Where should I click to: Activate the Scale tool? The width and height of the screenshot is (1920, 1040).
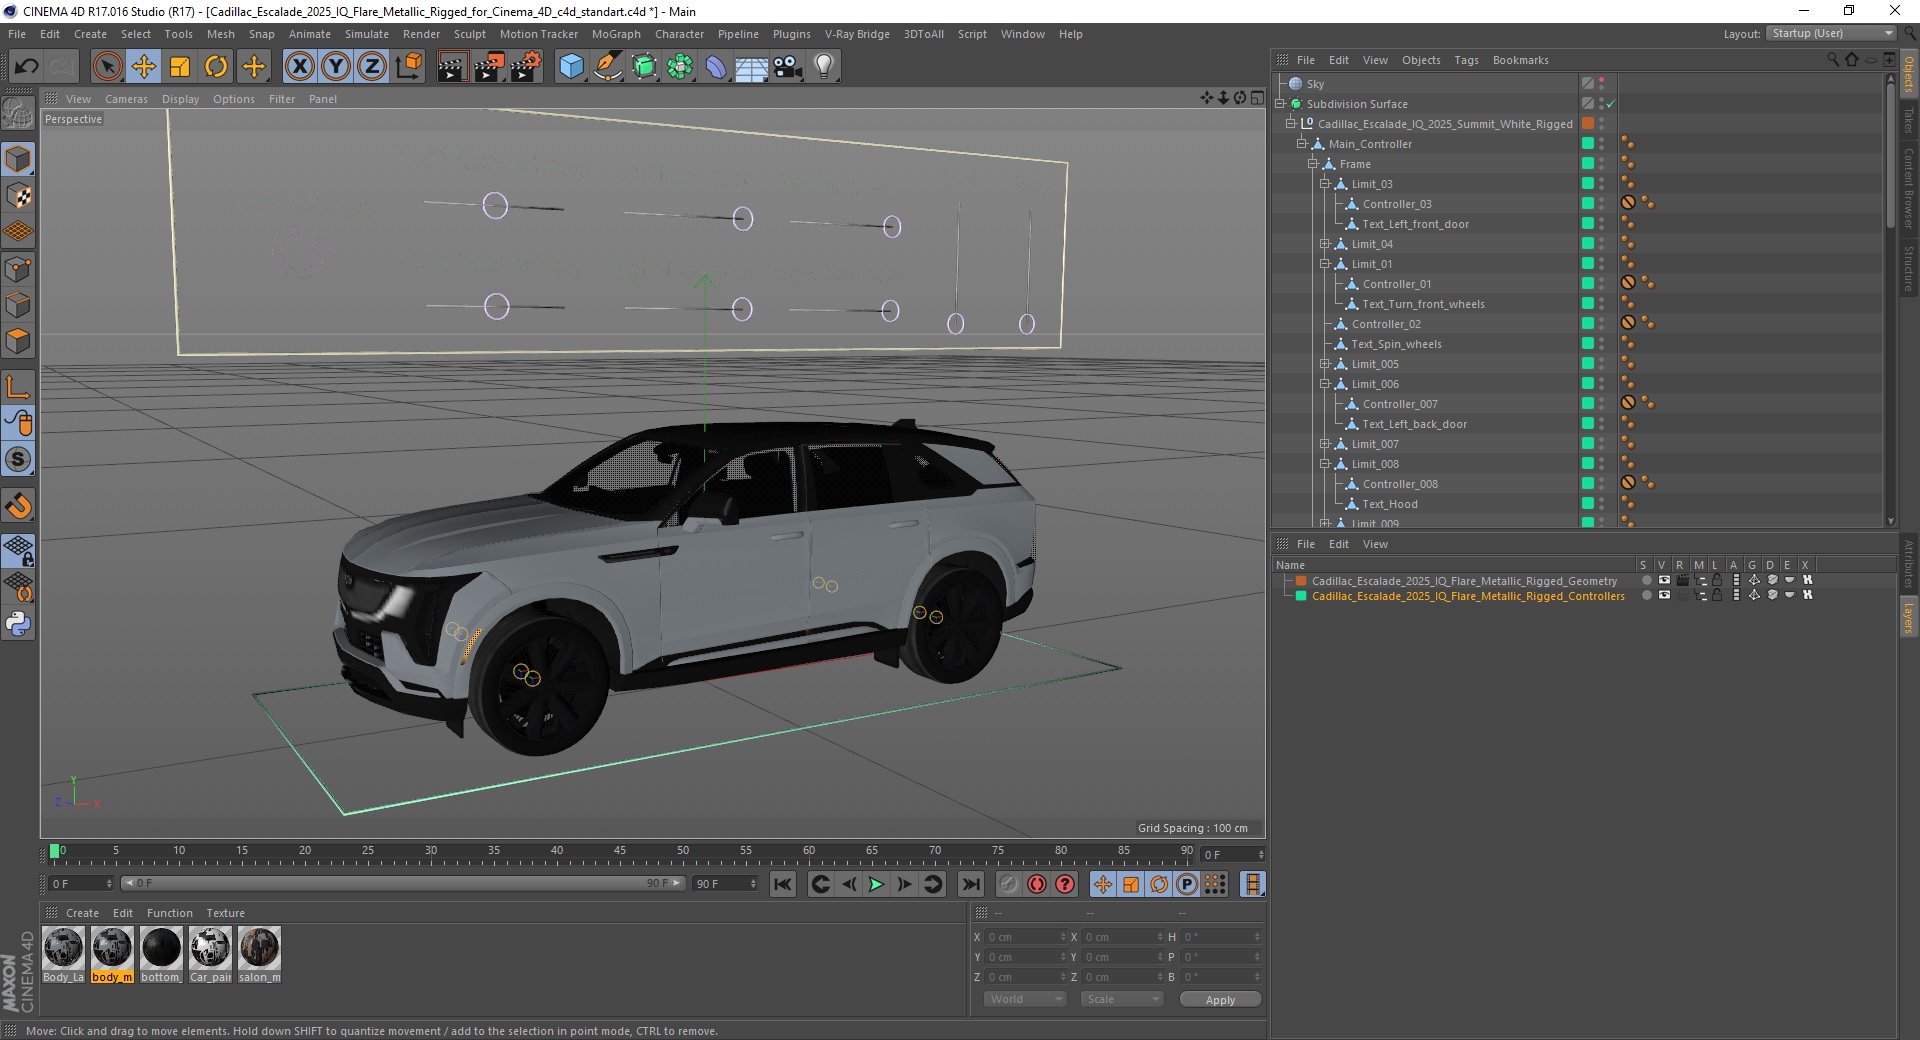pyautogui.click(x=180, y=67)
